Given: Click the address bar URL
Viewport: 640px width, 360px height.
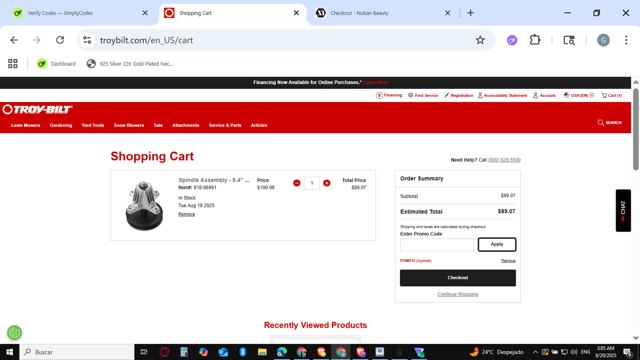Looking at the screenshot, I should 146,40.
